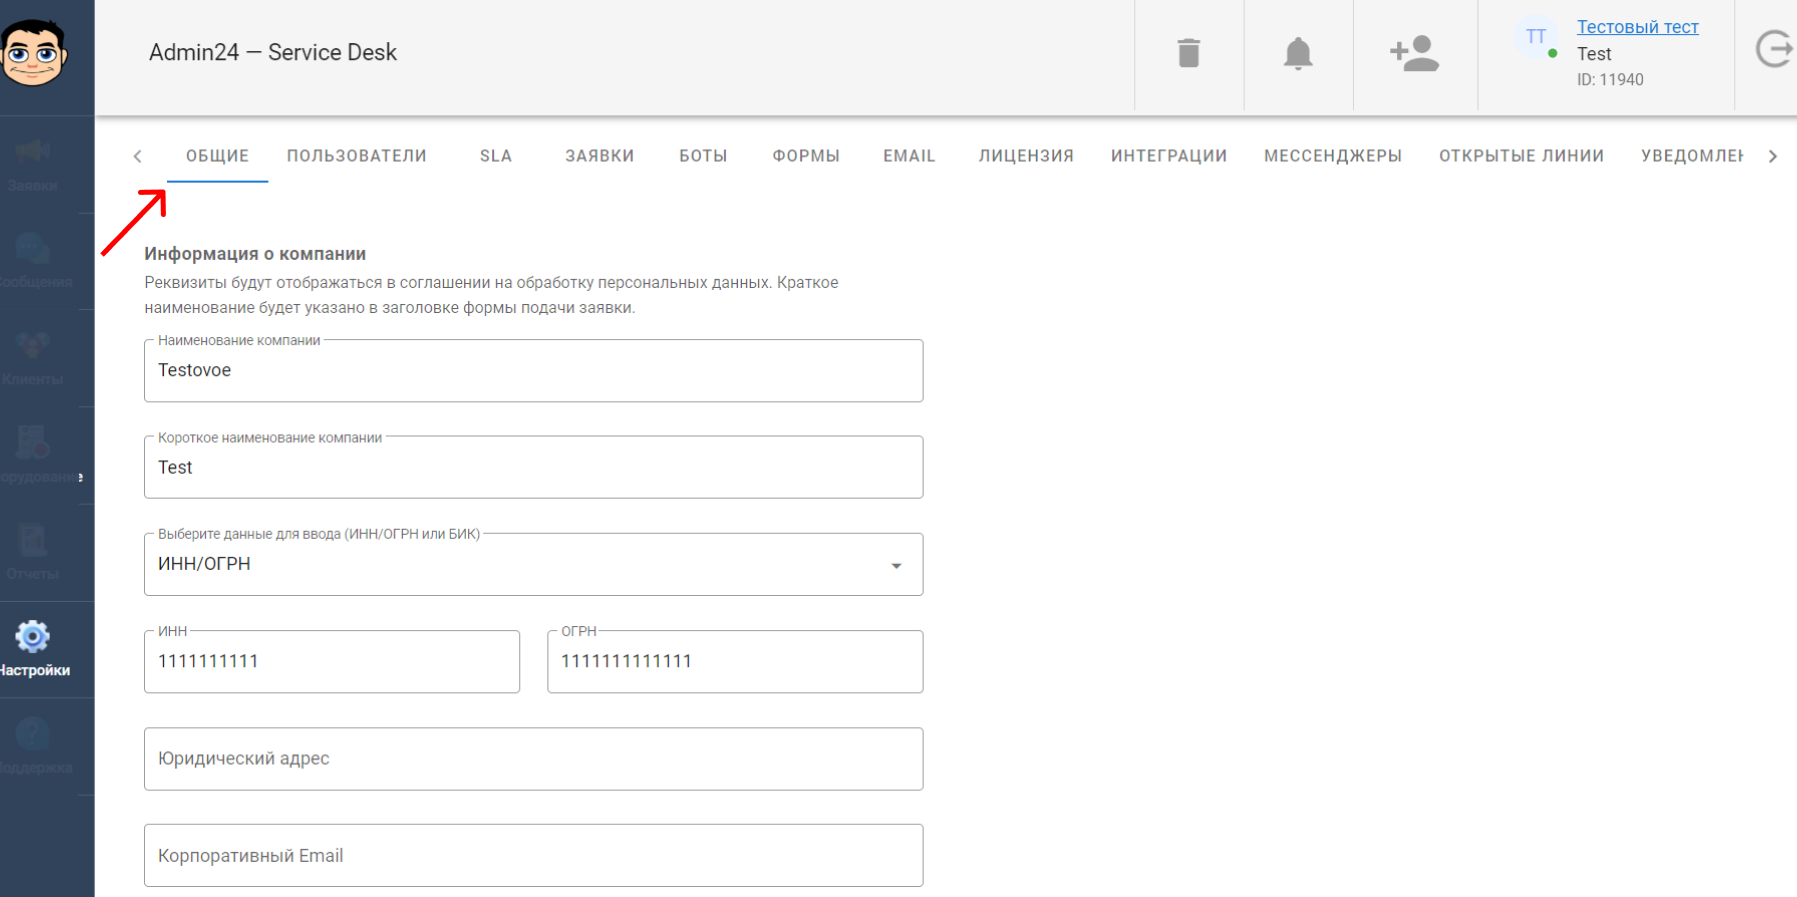Open the Тестовый тест profile link
This screenshot has height=897, width=1797.
pyautogui.click(x=1637, y=27)
